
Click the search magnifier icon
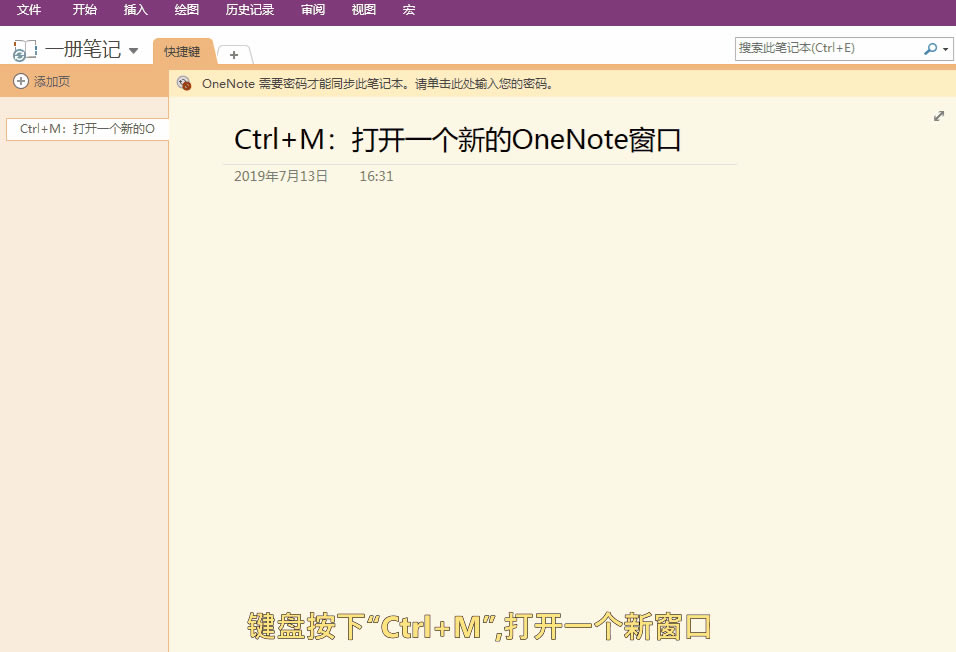pyautogui.click(x=928, y=48)
